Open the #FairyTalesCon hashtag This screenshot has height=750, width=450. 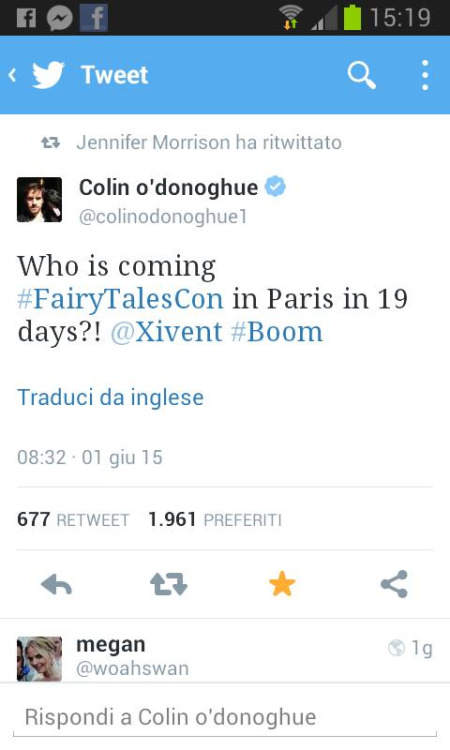[121, 299]
